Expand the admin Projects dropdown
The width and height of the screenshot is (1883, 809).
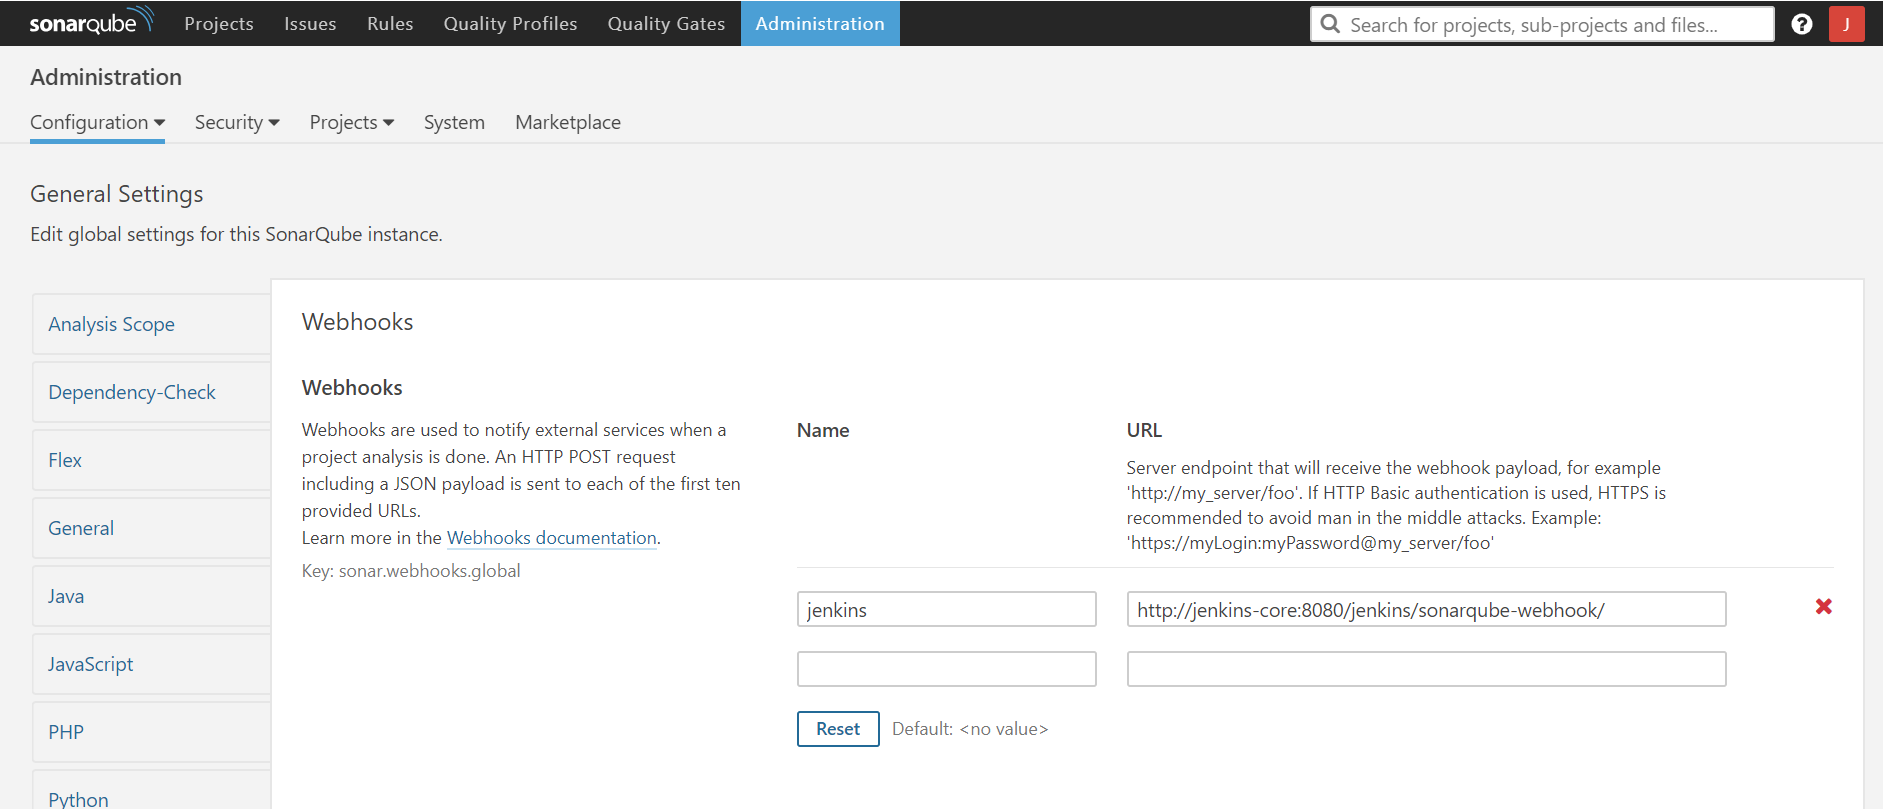[x=352, y=122]
